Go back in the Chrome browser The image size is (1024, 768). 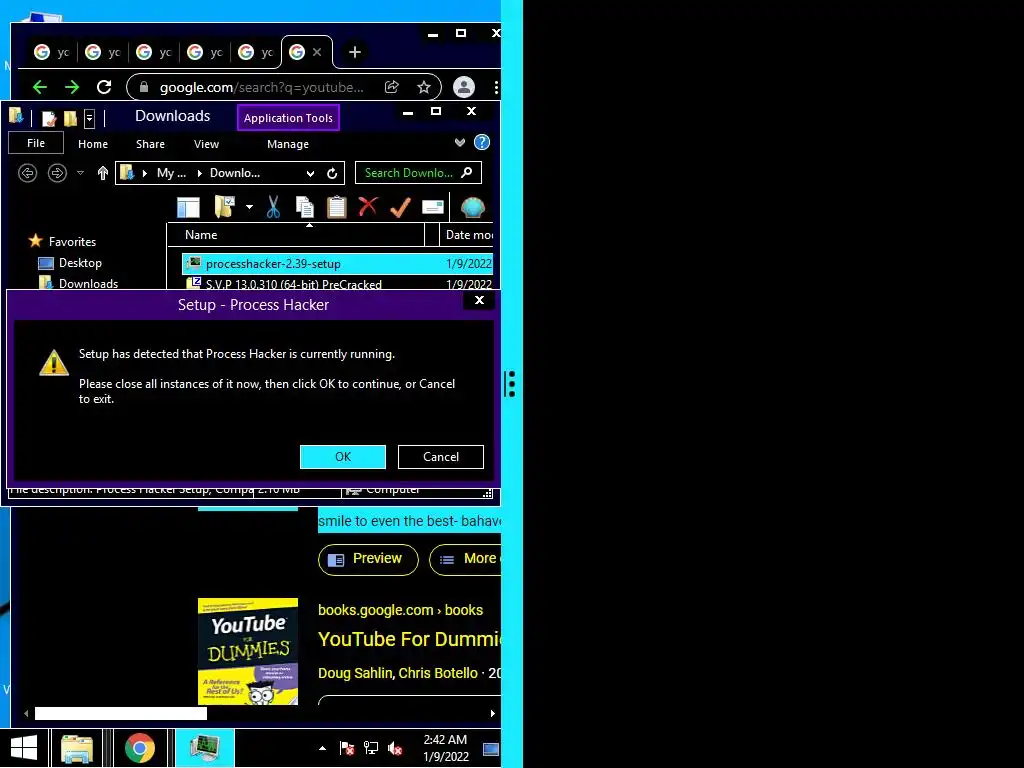pos(40,87)
